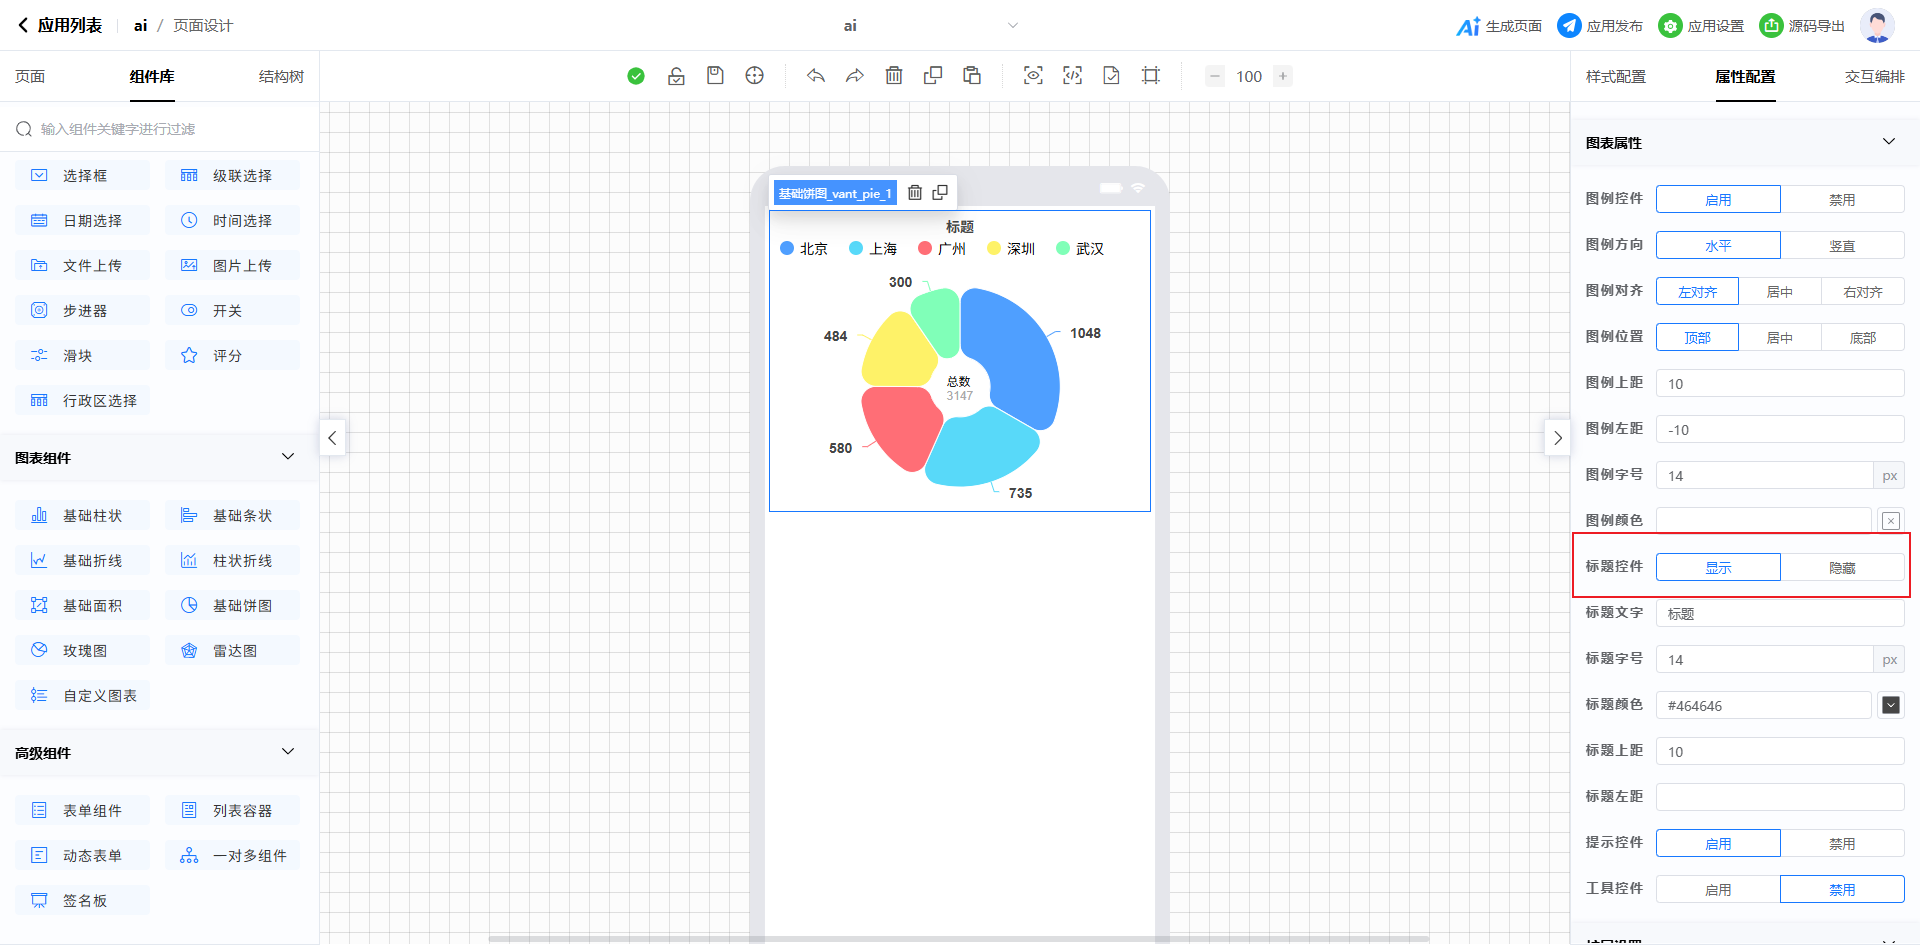Set 标题控件 to 隐藏
The height and width of the screenshot is (945, 1920).
[1842, 568]
